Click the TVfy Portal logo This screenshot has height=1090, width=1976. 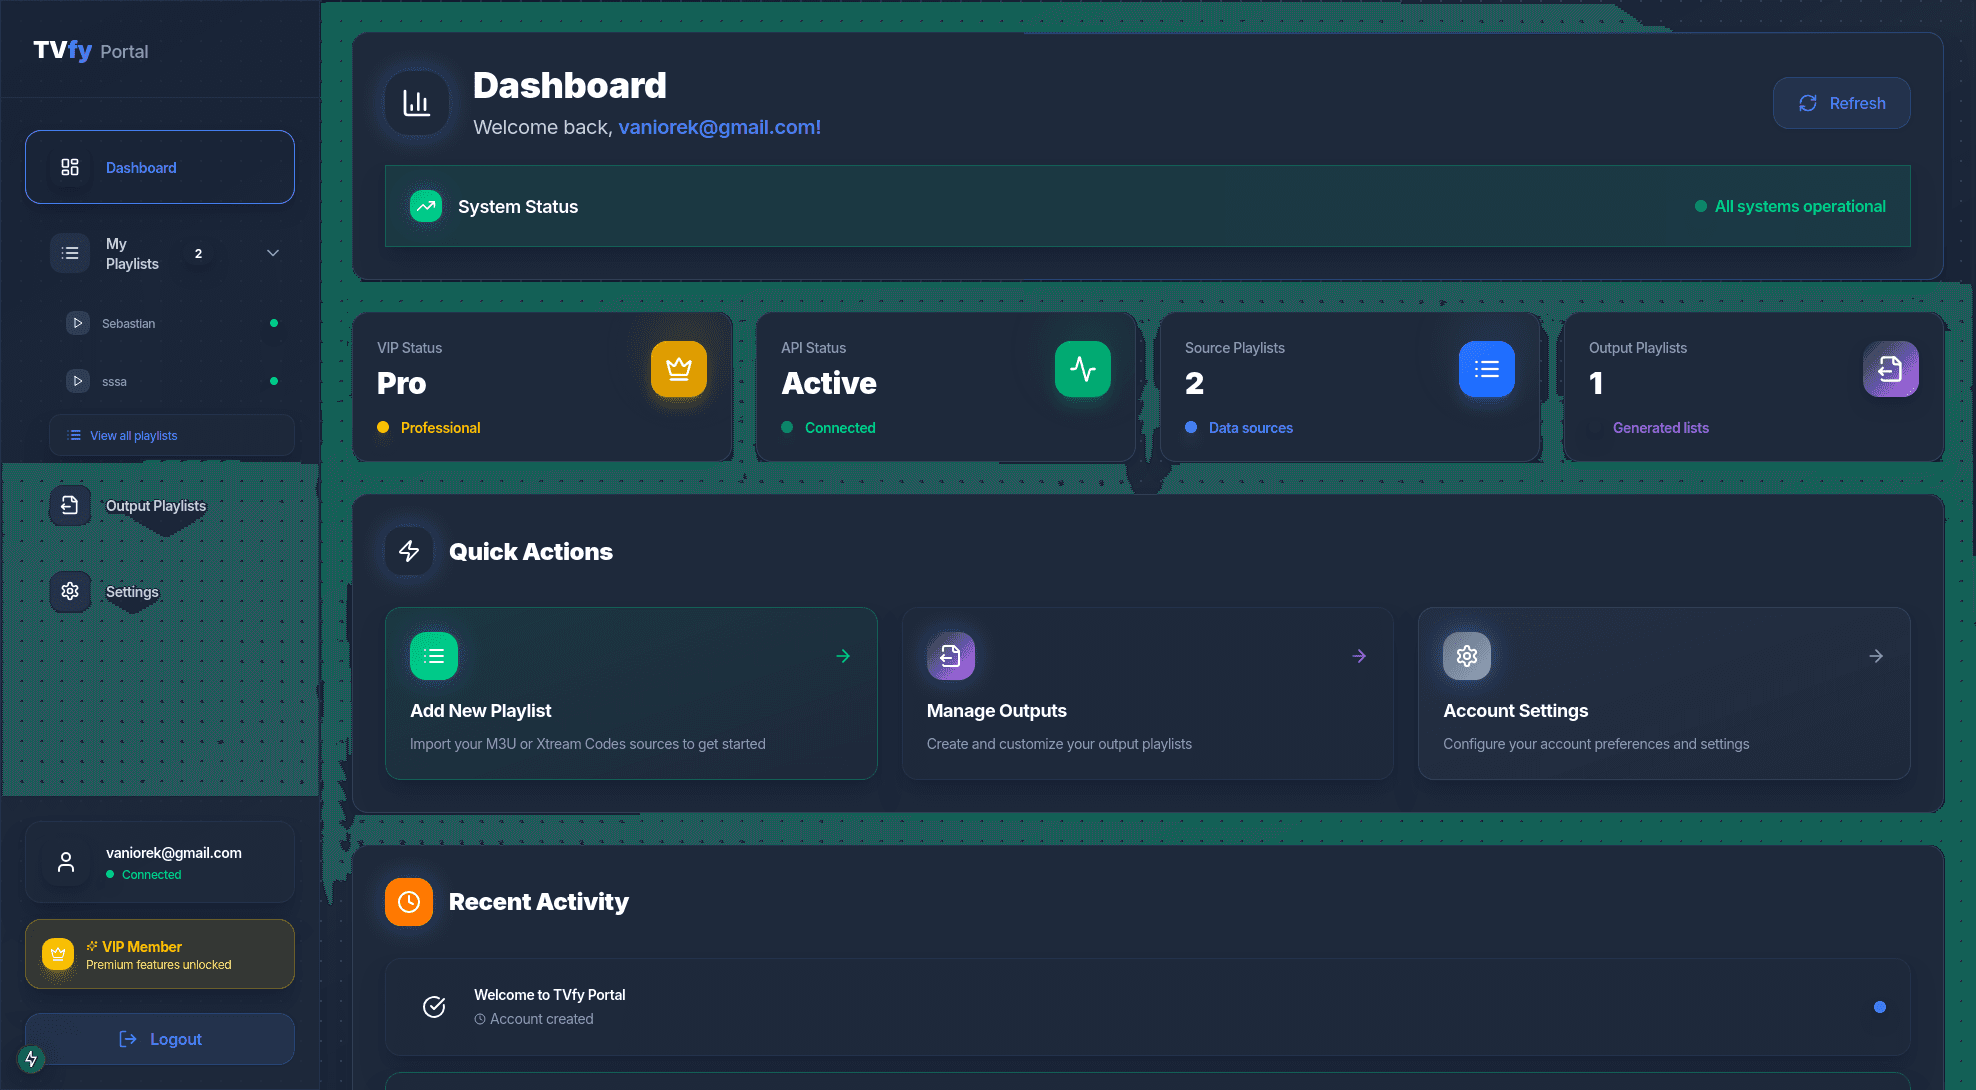click(90, 50)
